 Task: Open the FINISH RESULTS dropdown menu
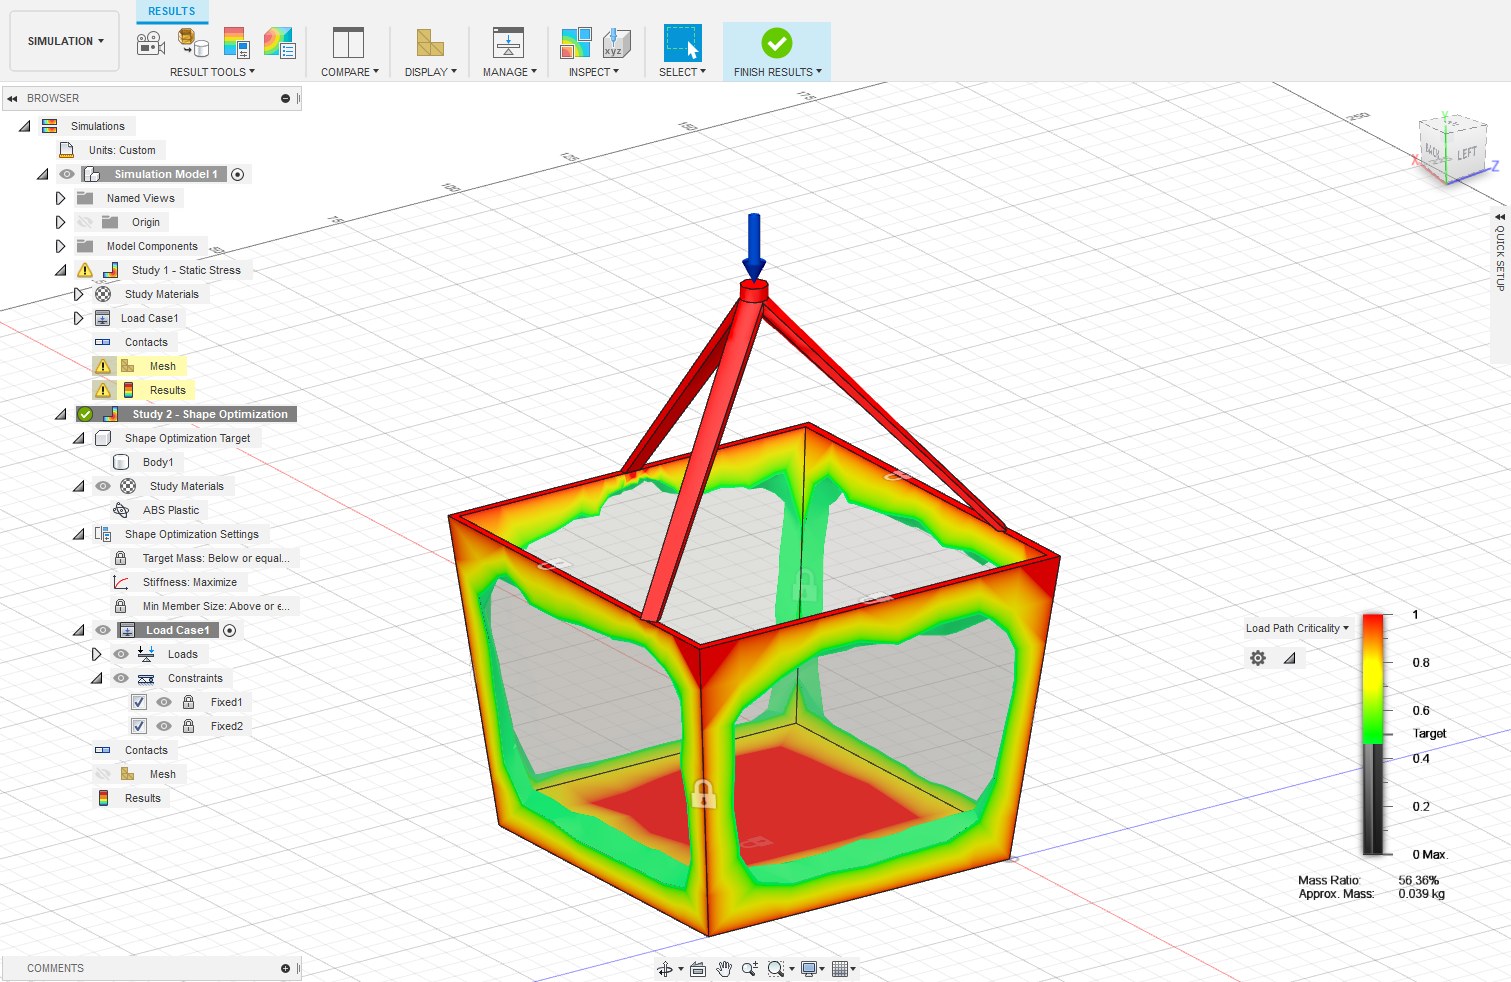[778, 72]
